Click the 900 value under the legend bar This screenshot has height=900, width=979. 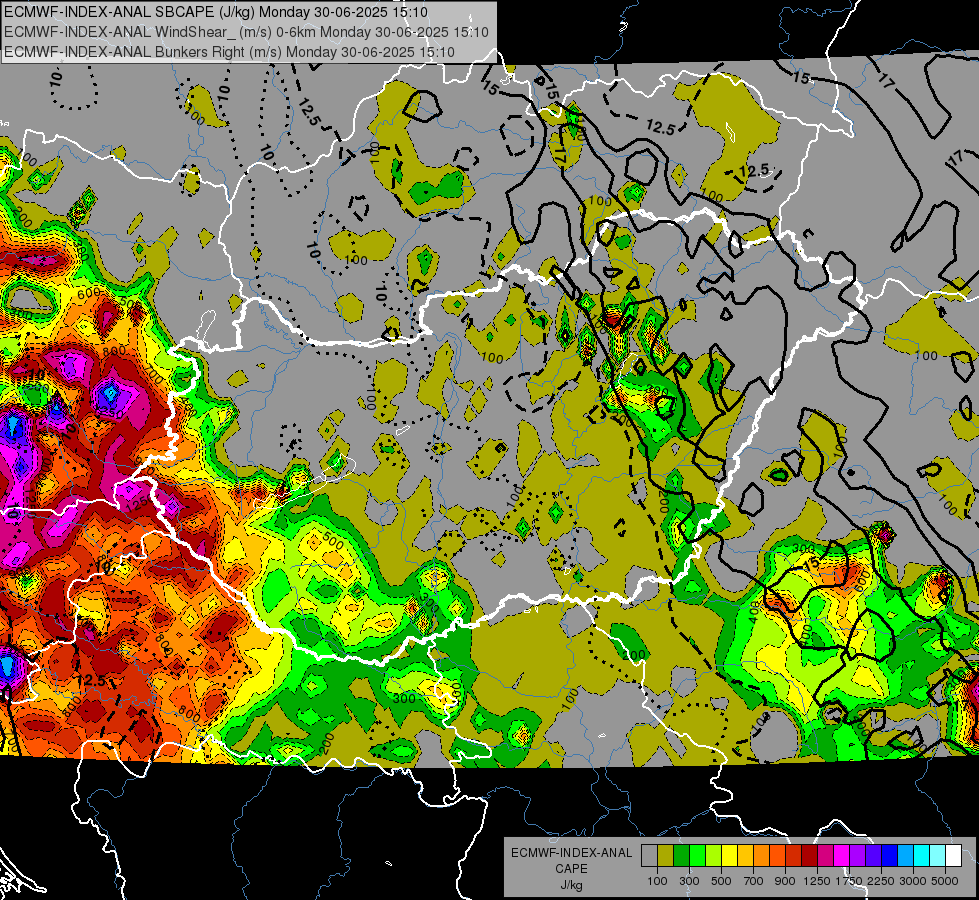click(x=785, y=881)
